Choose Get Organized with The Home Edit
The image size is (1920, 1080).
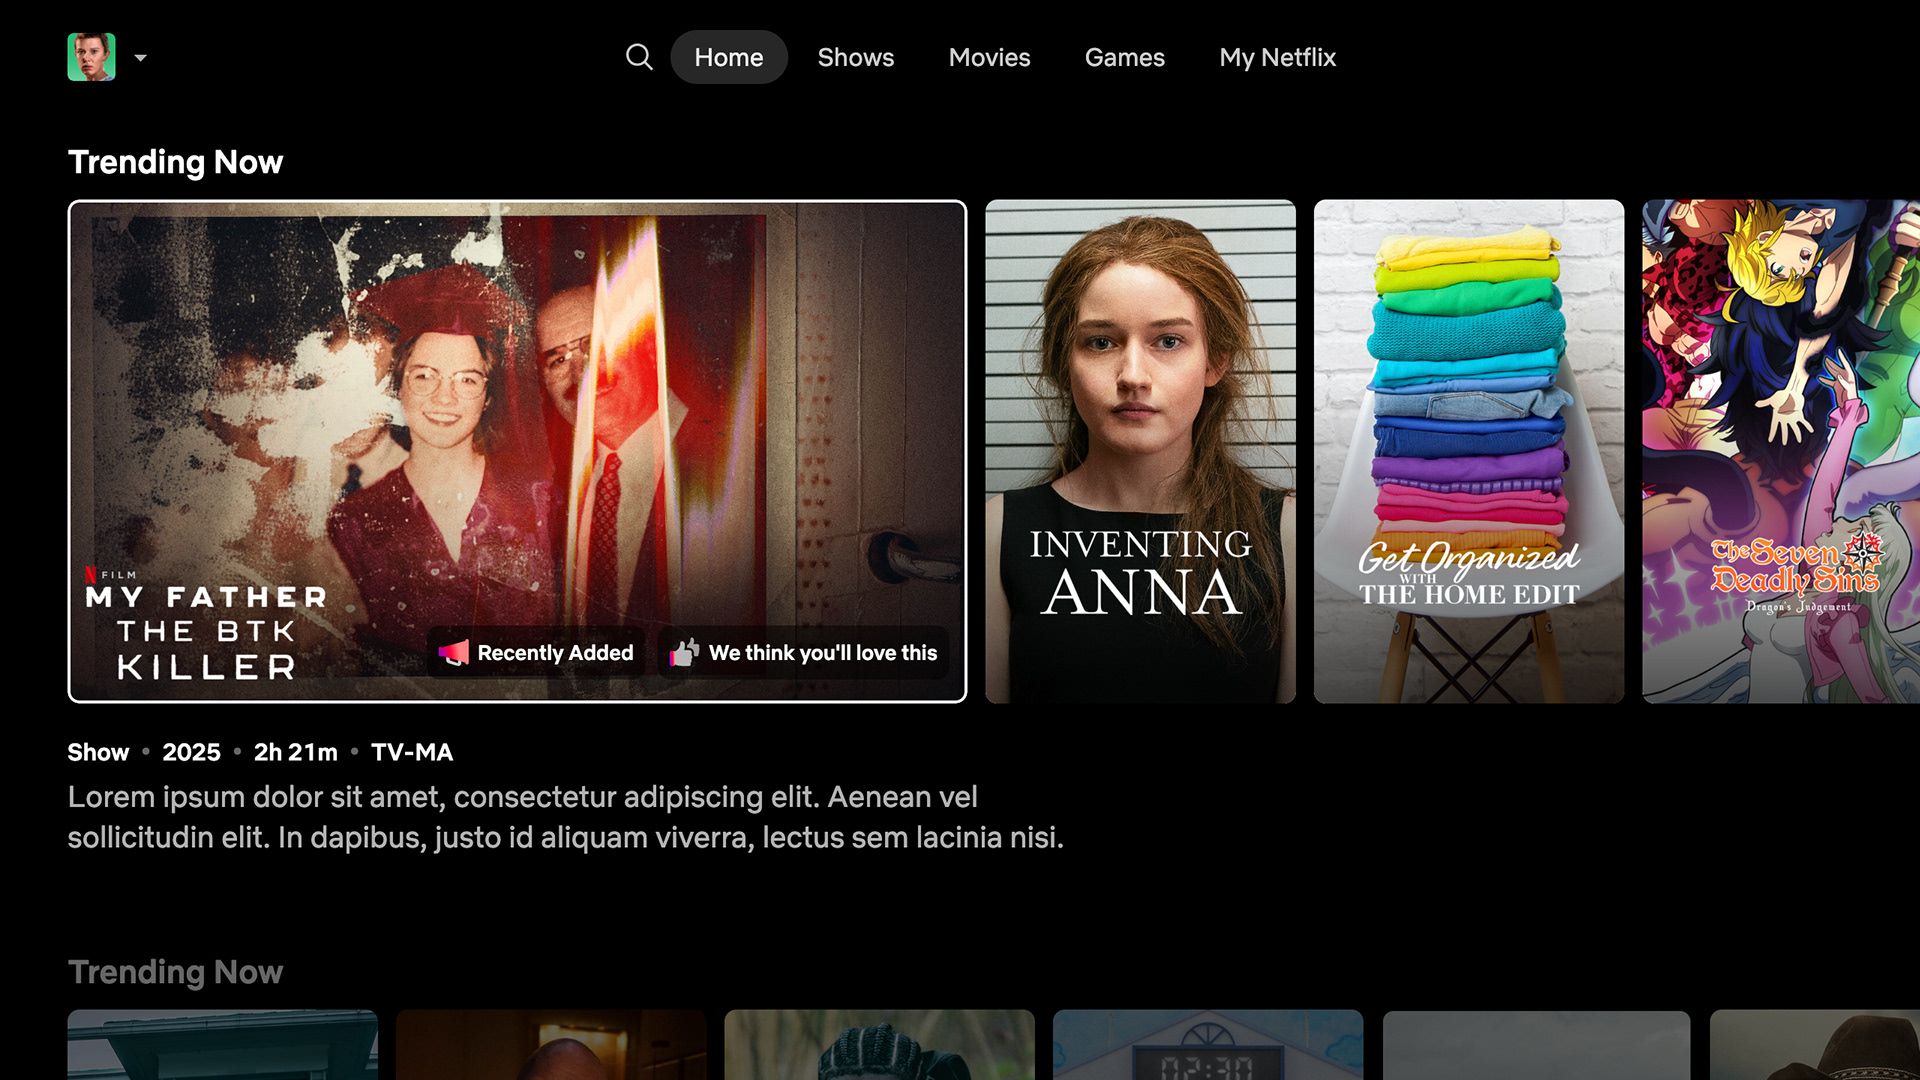coord(1468,450)
